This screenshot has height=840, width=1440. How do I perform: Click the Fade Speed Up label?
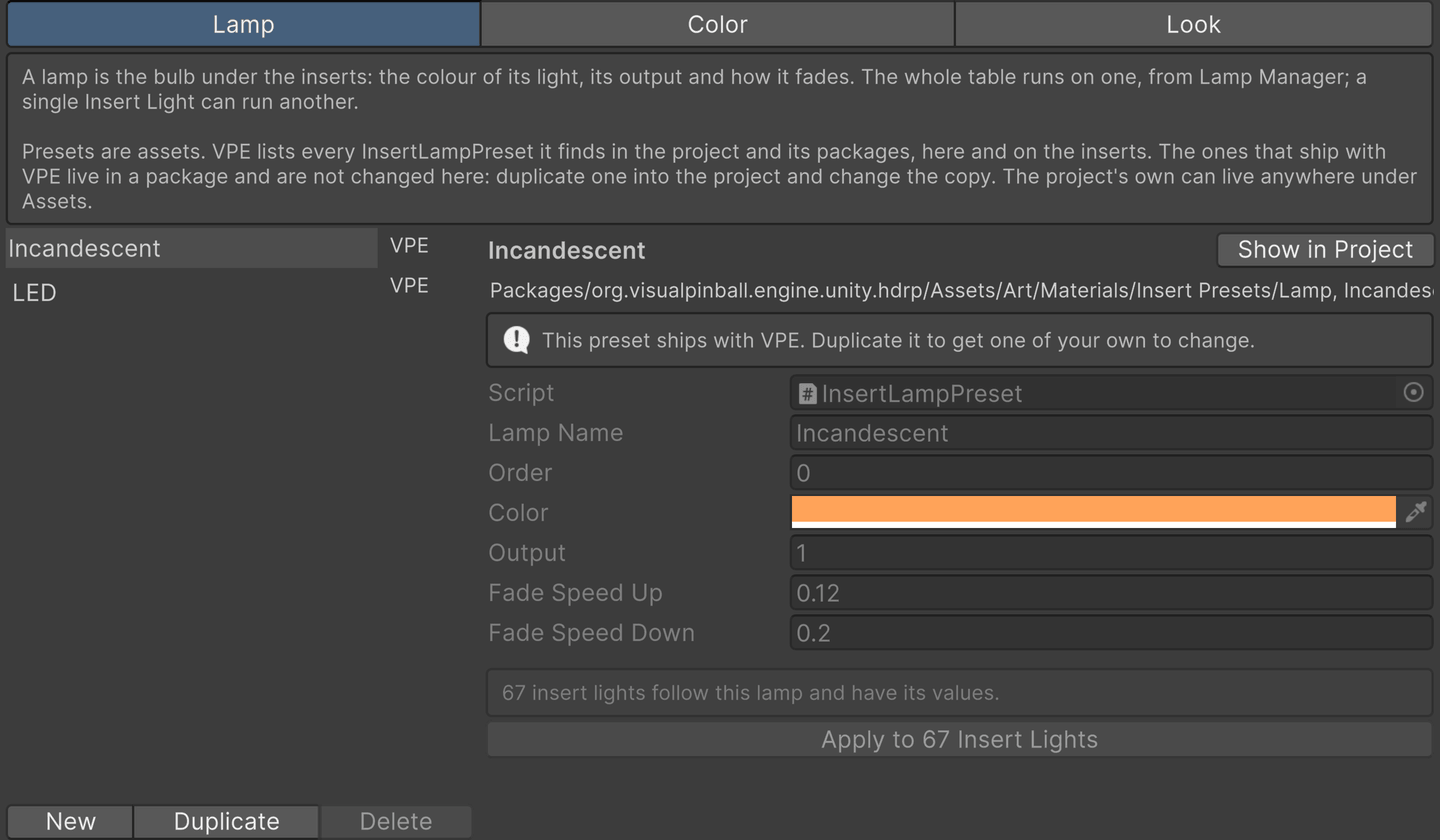(575, 593)
